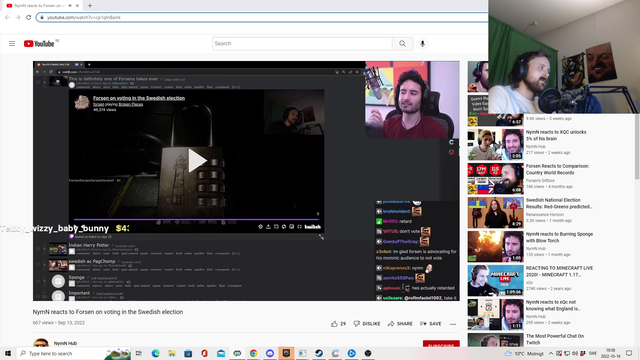Screen dimensions: 640x360
Task: Click the Country World Records thumbnail
Action: coord(496,179)
